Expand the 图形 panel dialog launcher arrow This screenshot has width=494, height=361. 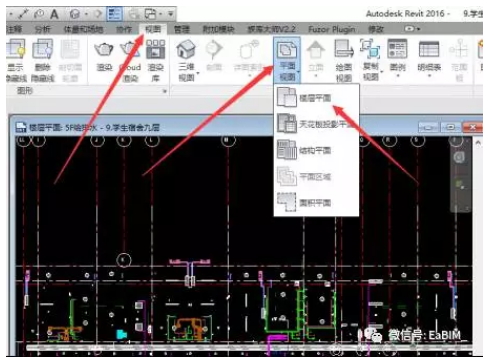tap(165, 91)
